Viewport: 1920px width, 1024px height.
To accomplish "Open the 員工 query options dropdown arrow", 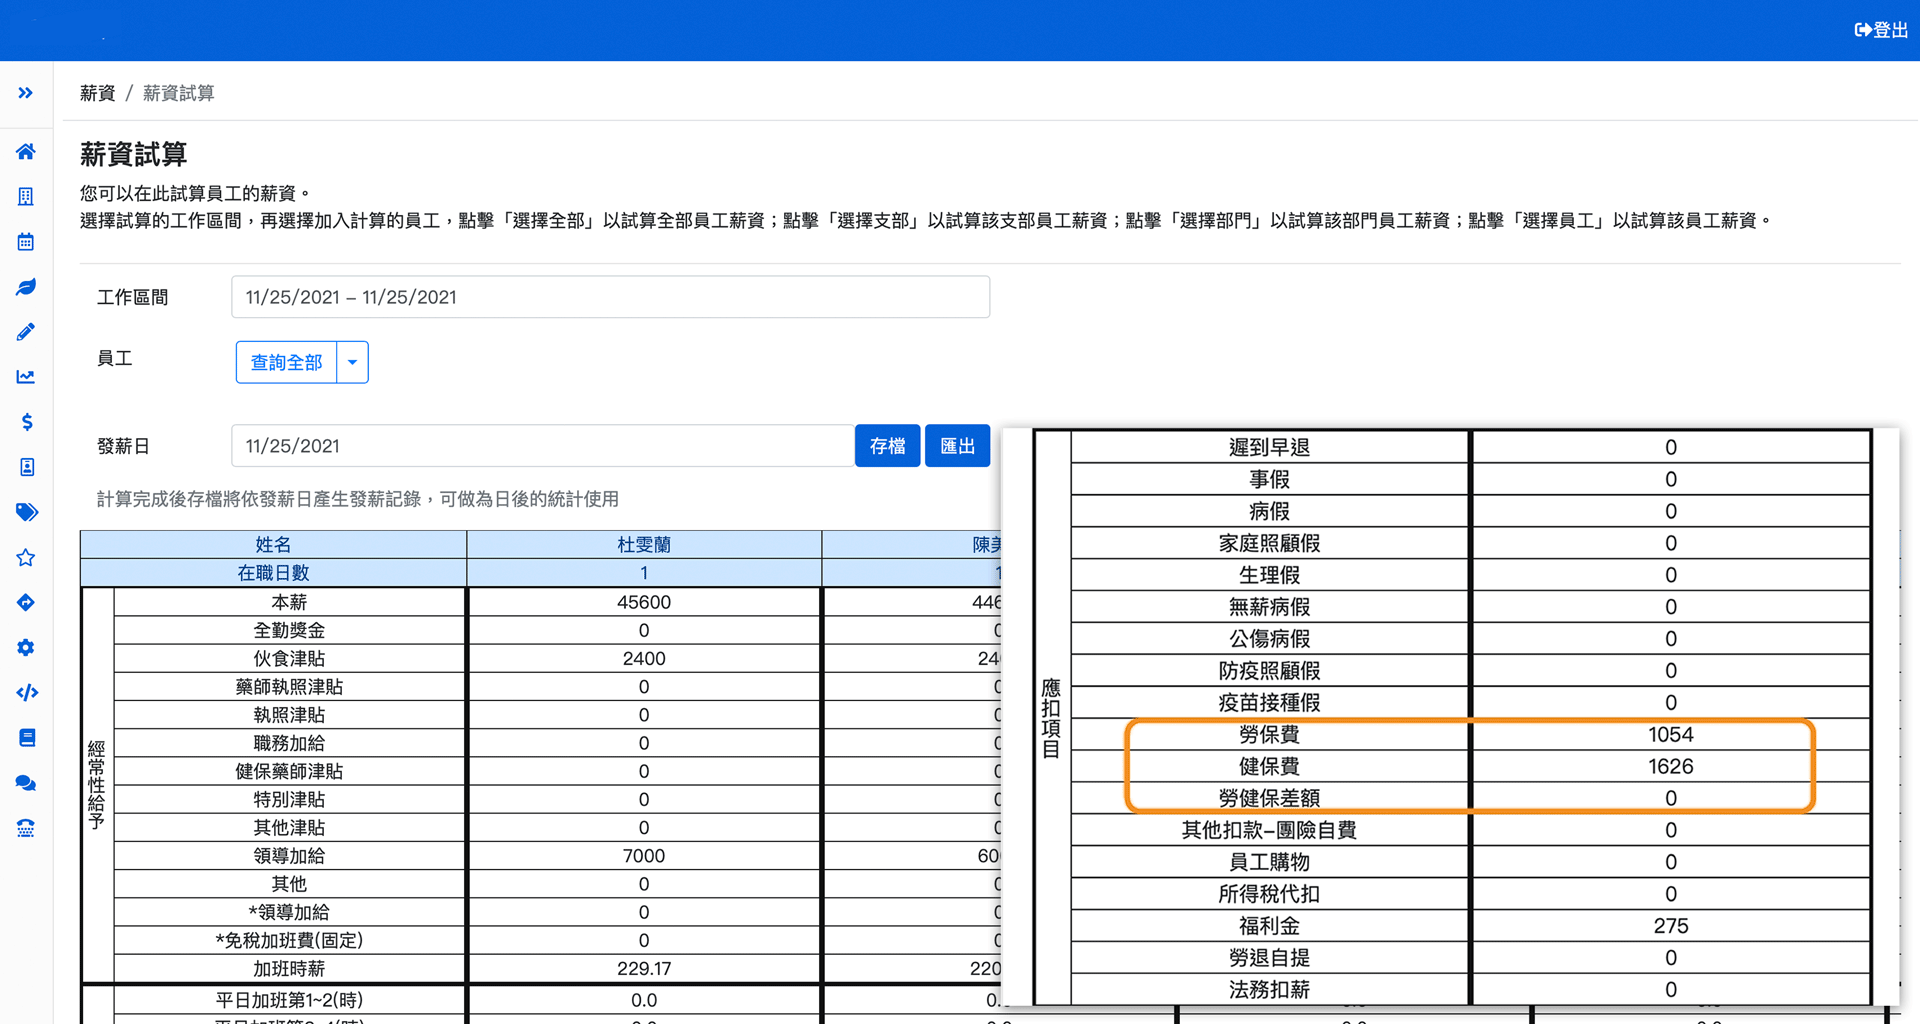I will 352,362.
